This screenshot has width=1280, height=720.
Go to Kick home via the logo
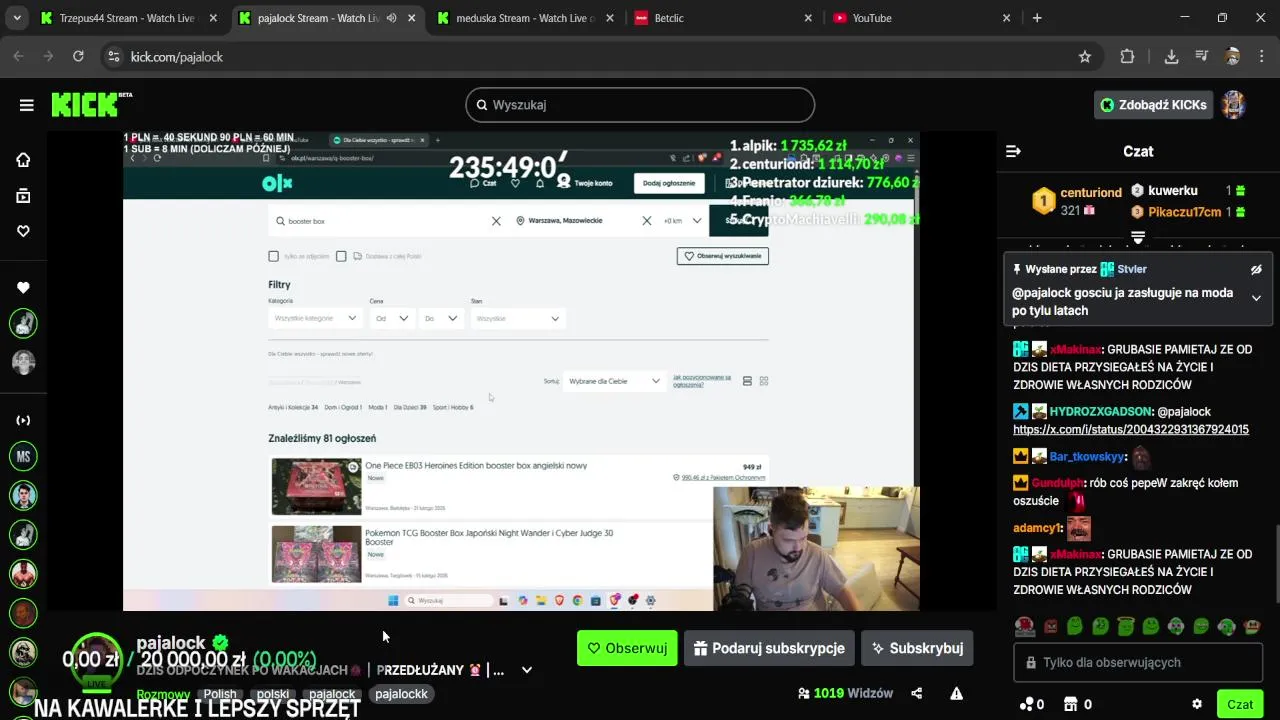point(91,105)
